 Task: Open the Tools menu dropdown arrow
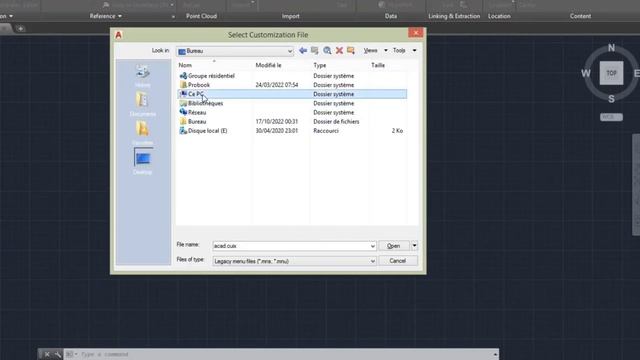tap(414, 50)
